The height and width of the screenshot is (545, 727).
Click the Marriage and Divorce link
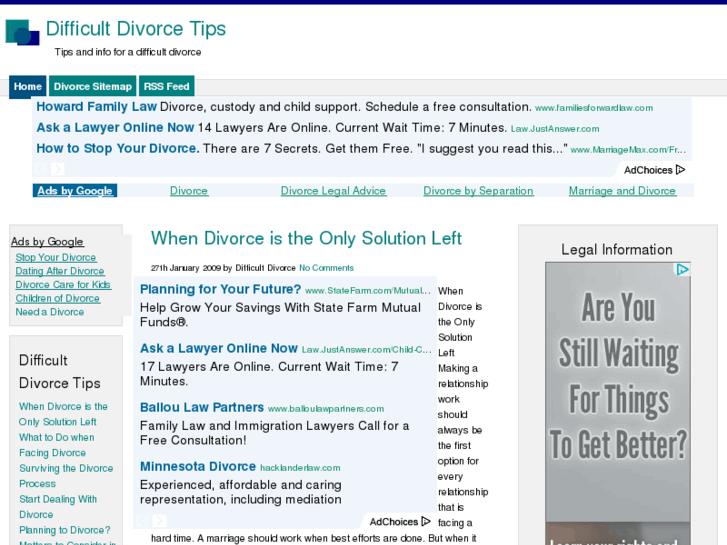[x=622, y=191]
